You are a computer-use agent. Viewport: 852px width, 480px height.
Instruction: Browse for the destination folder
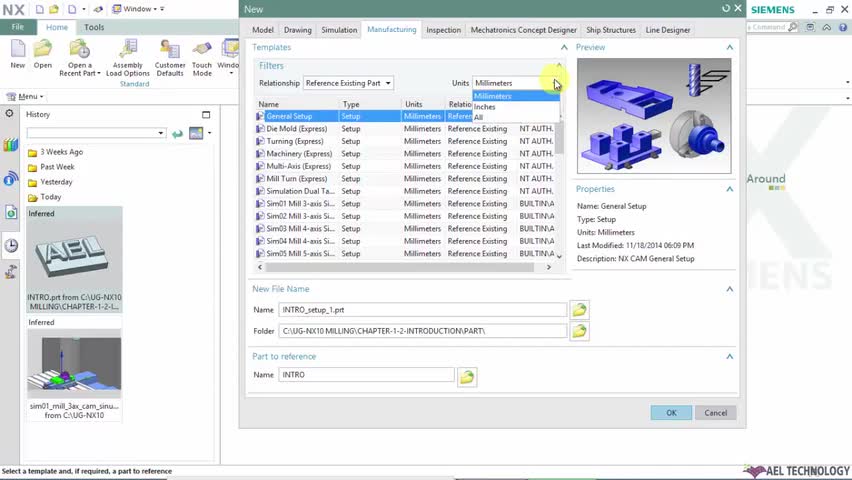(x=579, y=331)
